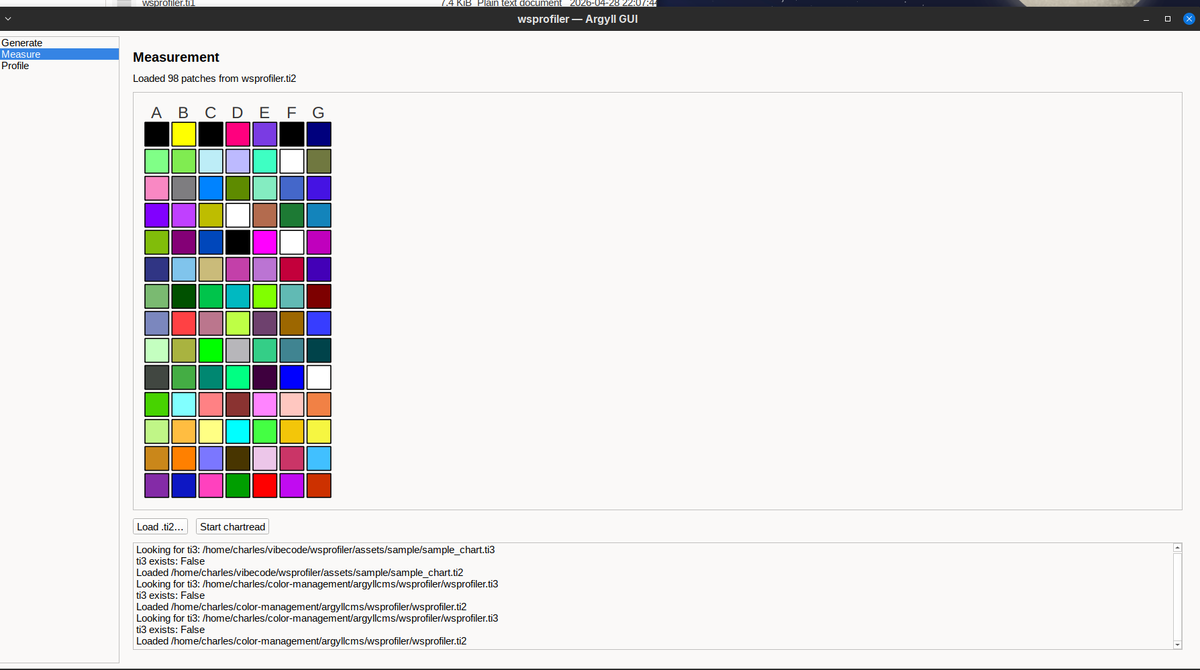Select the yellow patch in the top row
Viewport: 1200px width, 670px height.
point(184,134)
